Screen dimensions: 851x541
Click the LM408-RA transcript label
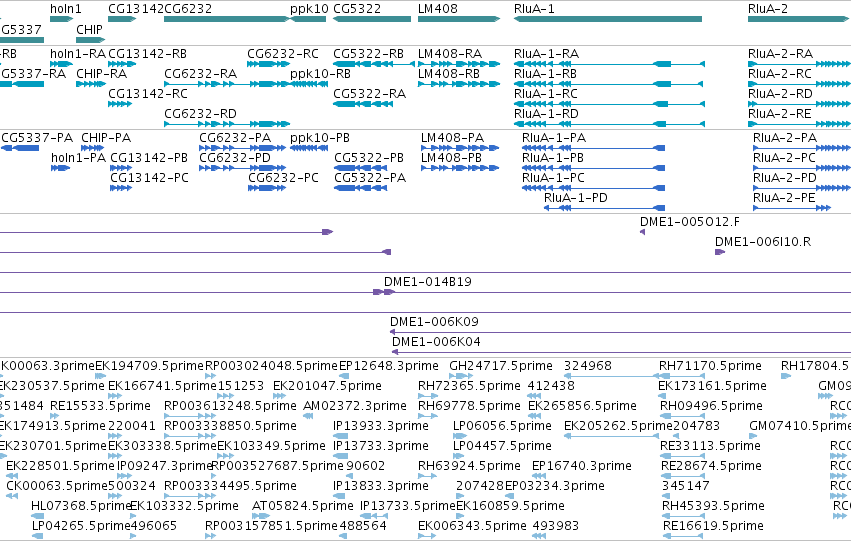450,54
